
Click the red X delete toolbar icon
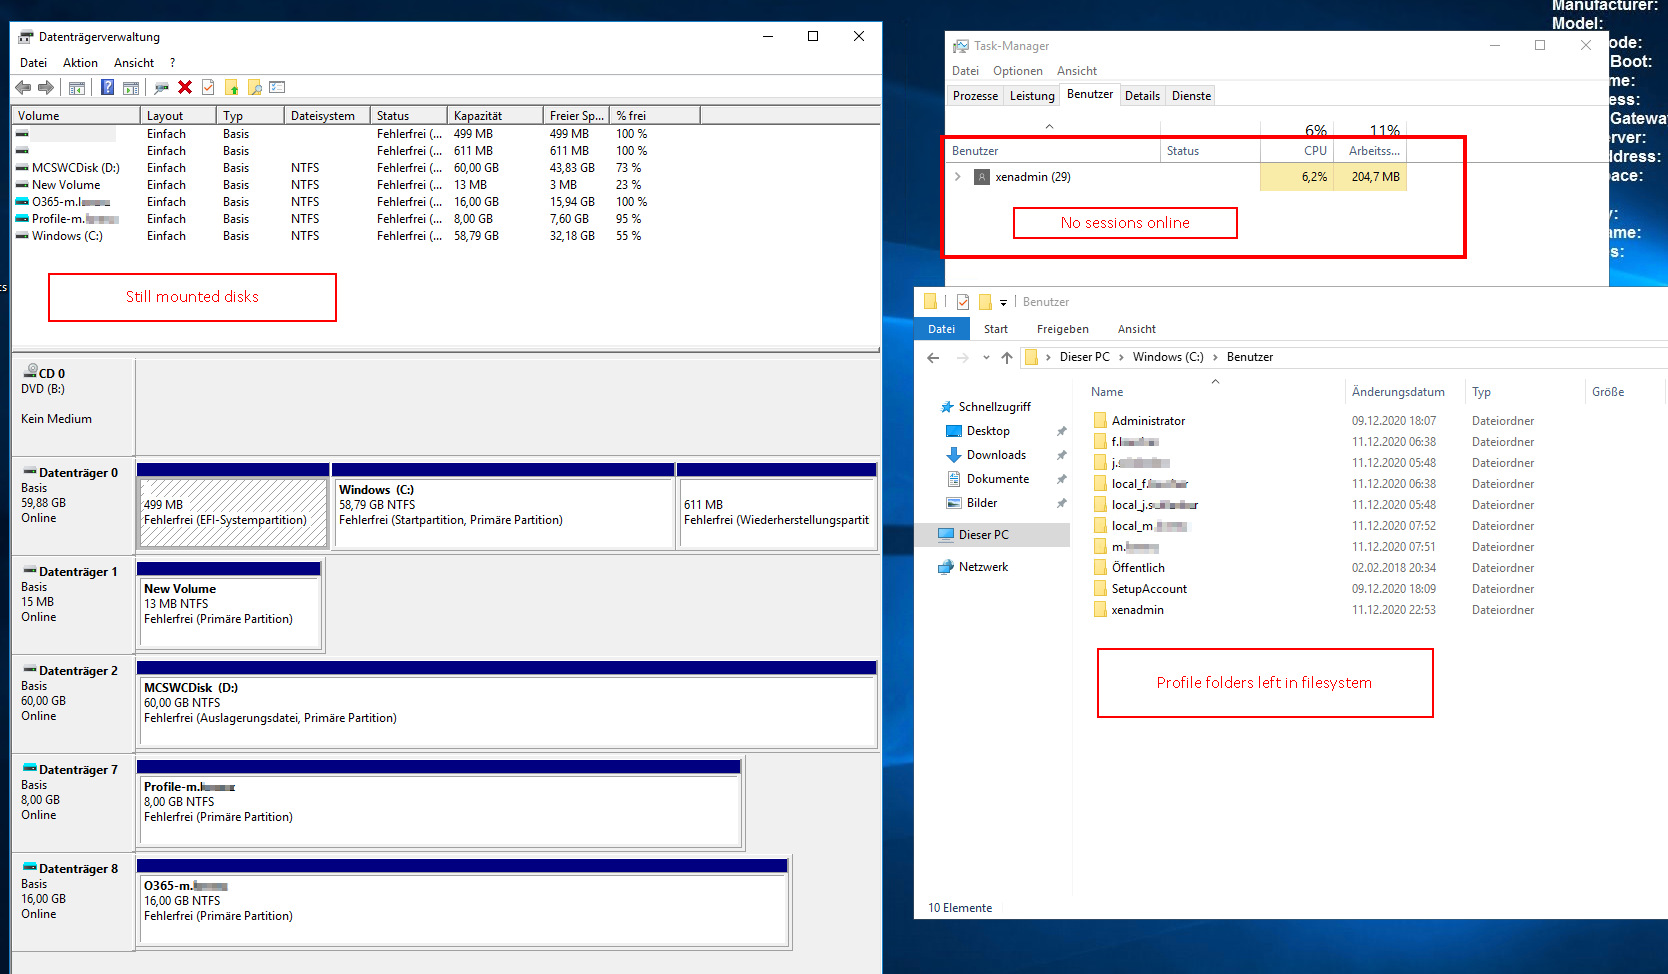pyautogui.click(x=185, y=88)
